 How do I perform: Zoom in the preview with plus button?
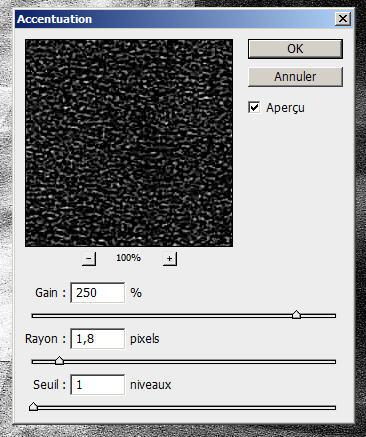170,258
